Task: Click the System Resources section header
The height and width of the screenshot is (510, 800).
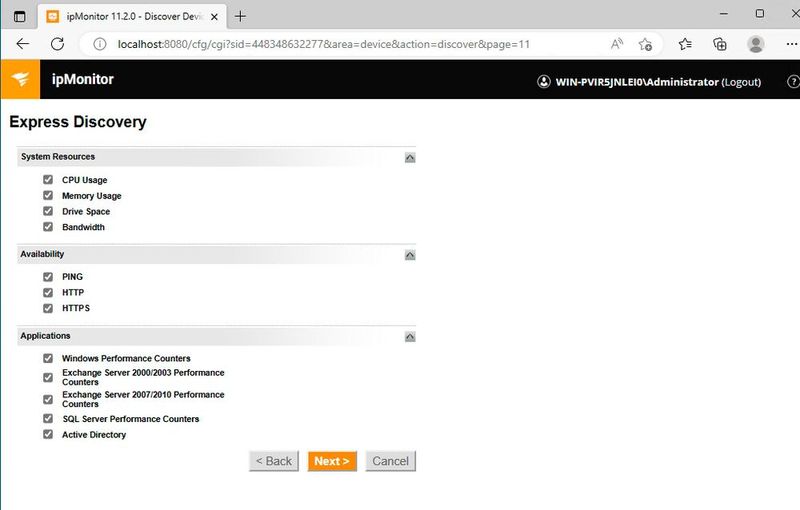Action: [x=216, y=157]
